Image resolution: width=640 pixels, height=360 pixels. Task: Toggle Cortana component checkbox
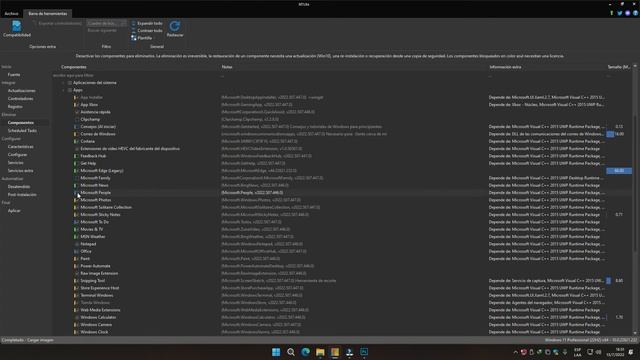pos(76,142)
